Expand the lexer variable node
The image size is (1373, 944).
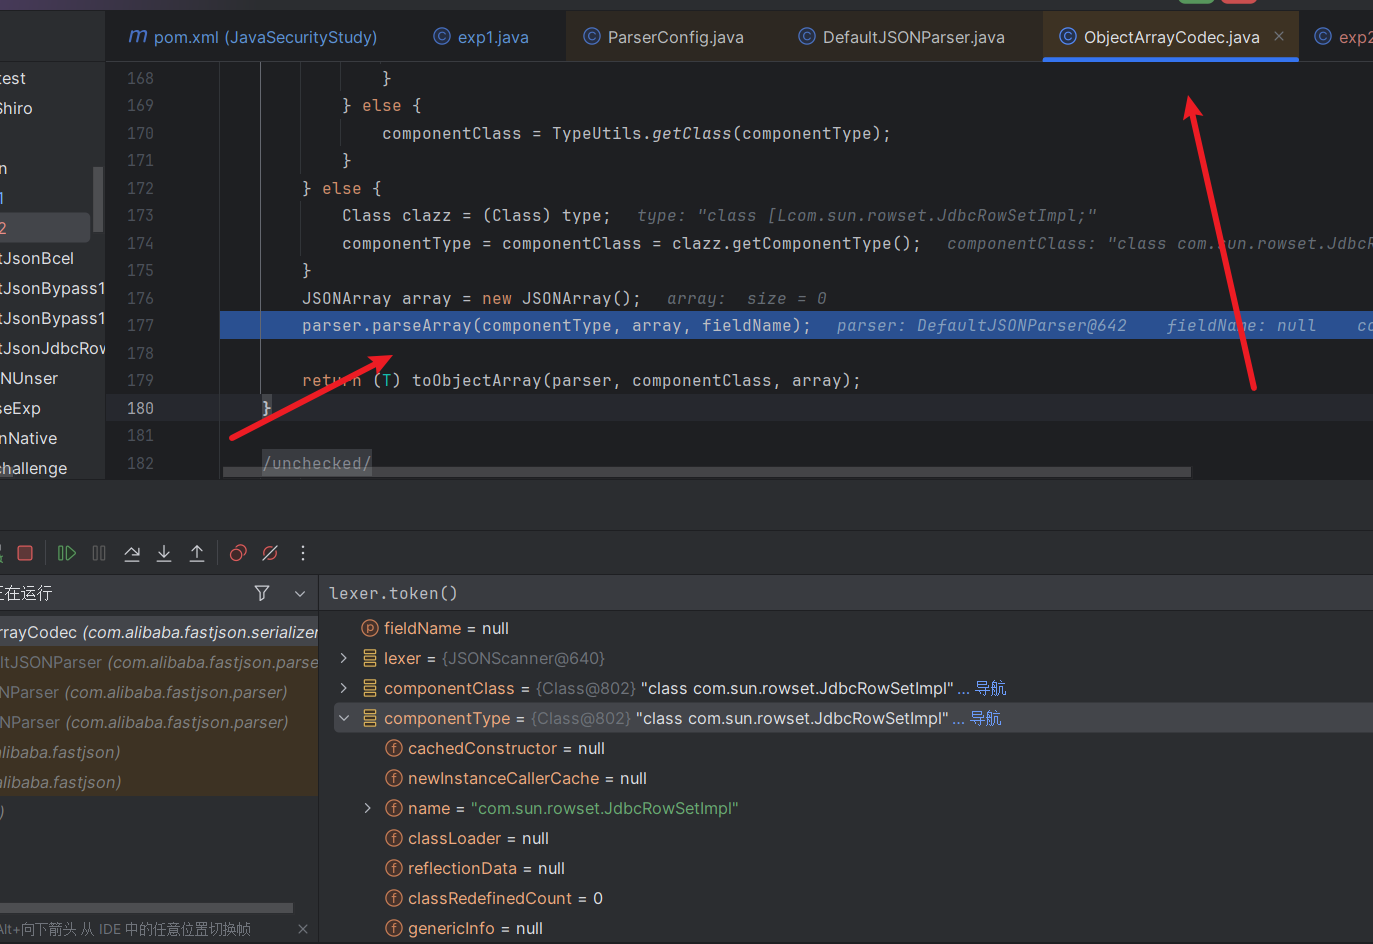point(344,658)
